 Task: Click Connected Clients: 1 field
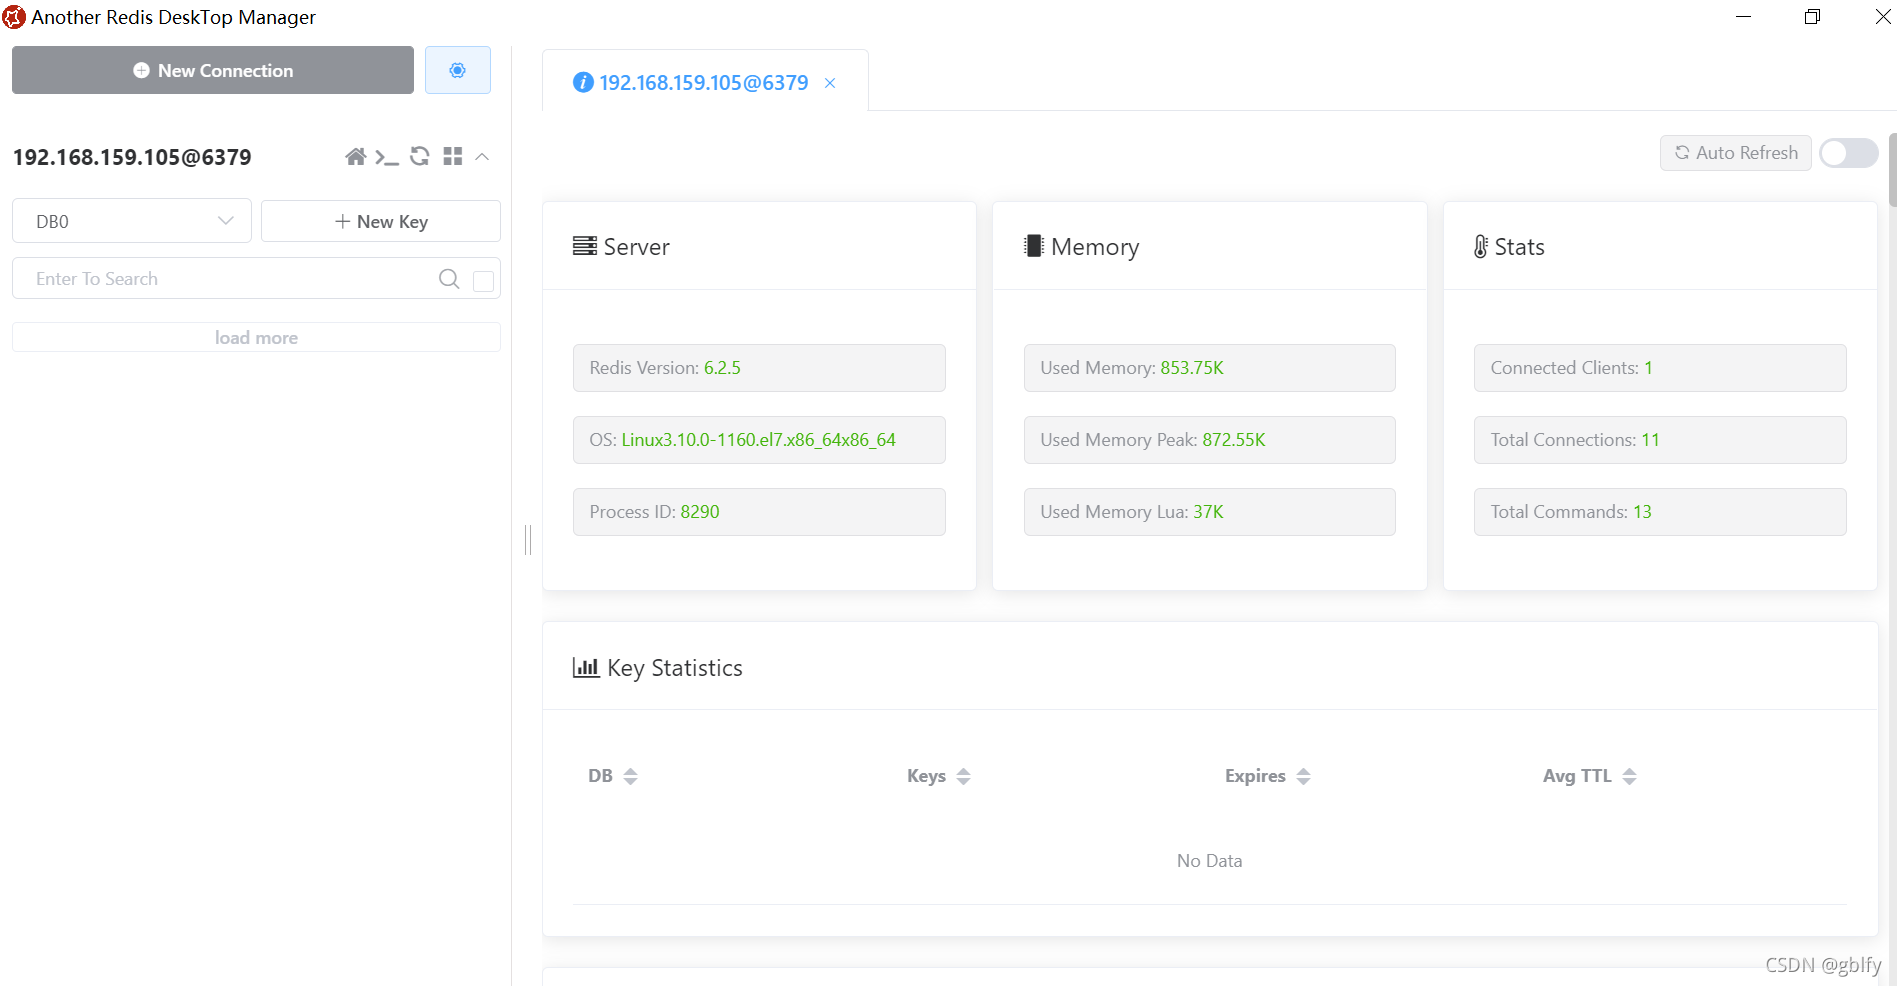1660,368
